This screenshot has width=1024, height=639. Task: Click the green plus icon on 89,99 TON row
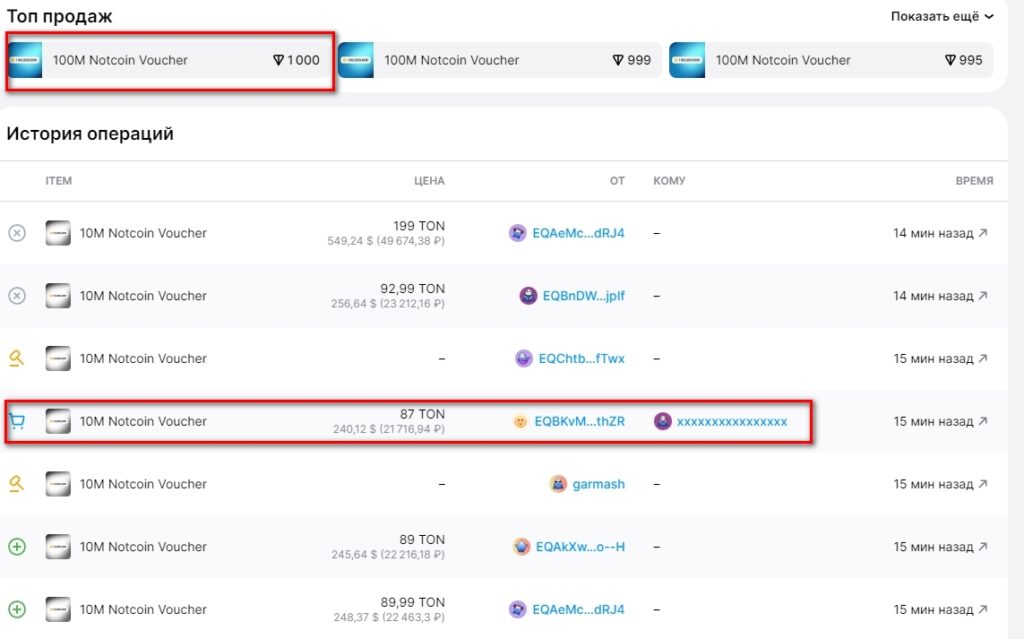tap(16, 609)
